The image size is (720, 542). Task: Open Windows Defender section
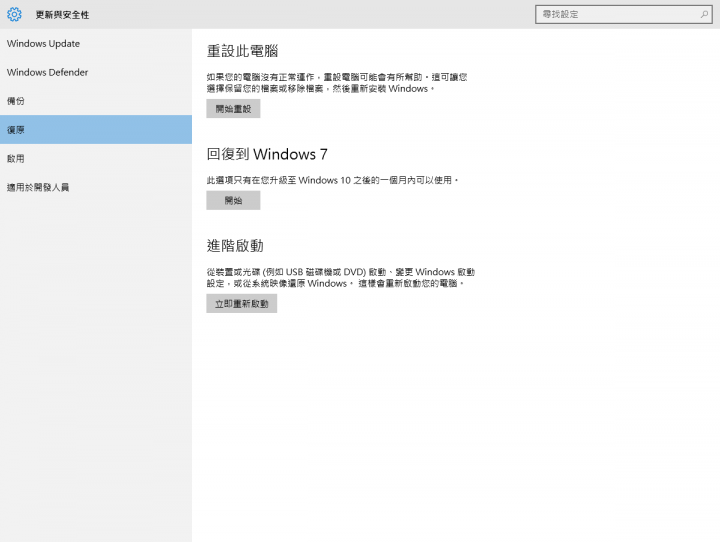pos(96,72)
